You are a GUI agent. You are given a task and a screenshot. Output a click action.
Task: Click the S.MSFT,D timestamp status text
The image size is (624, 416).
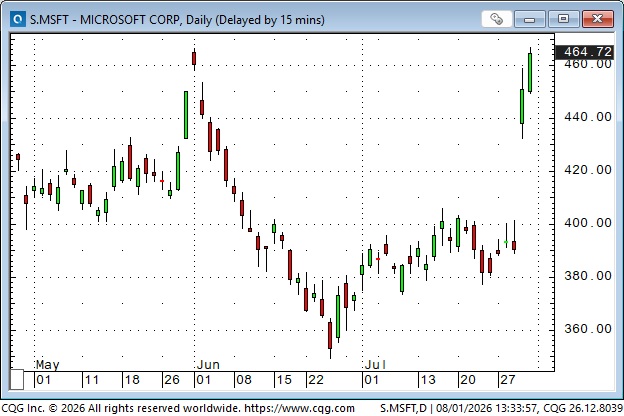point(501,408)
